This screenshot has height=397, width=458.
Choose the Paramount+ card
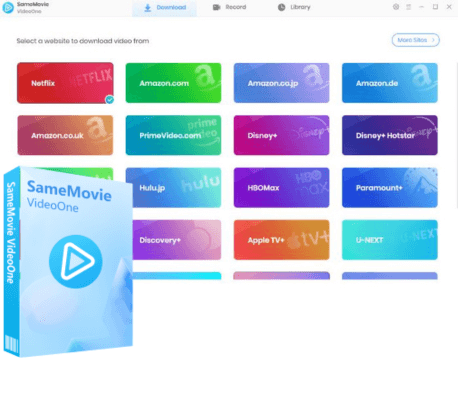click(390, 188)
